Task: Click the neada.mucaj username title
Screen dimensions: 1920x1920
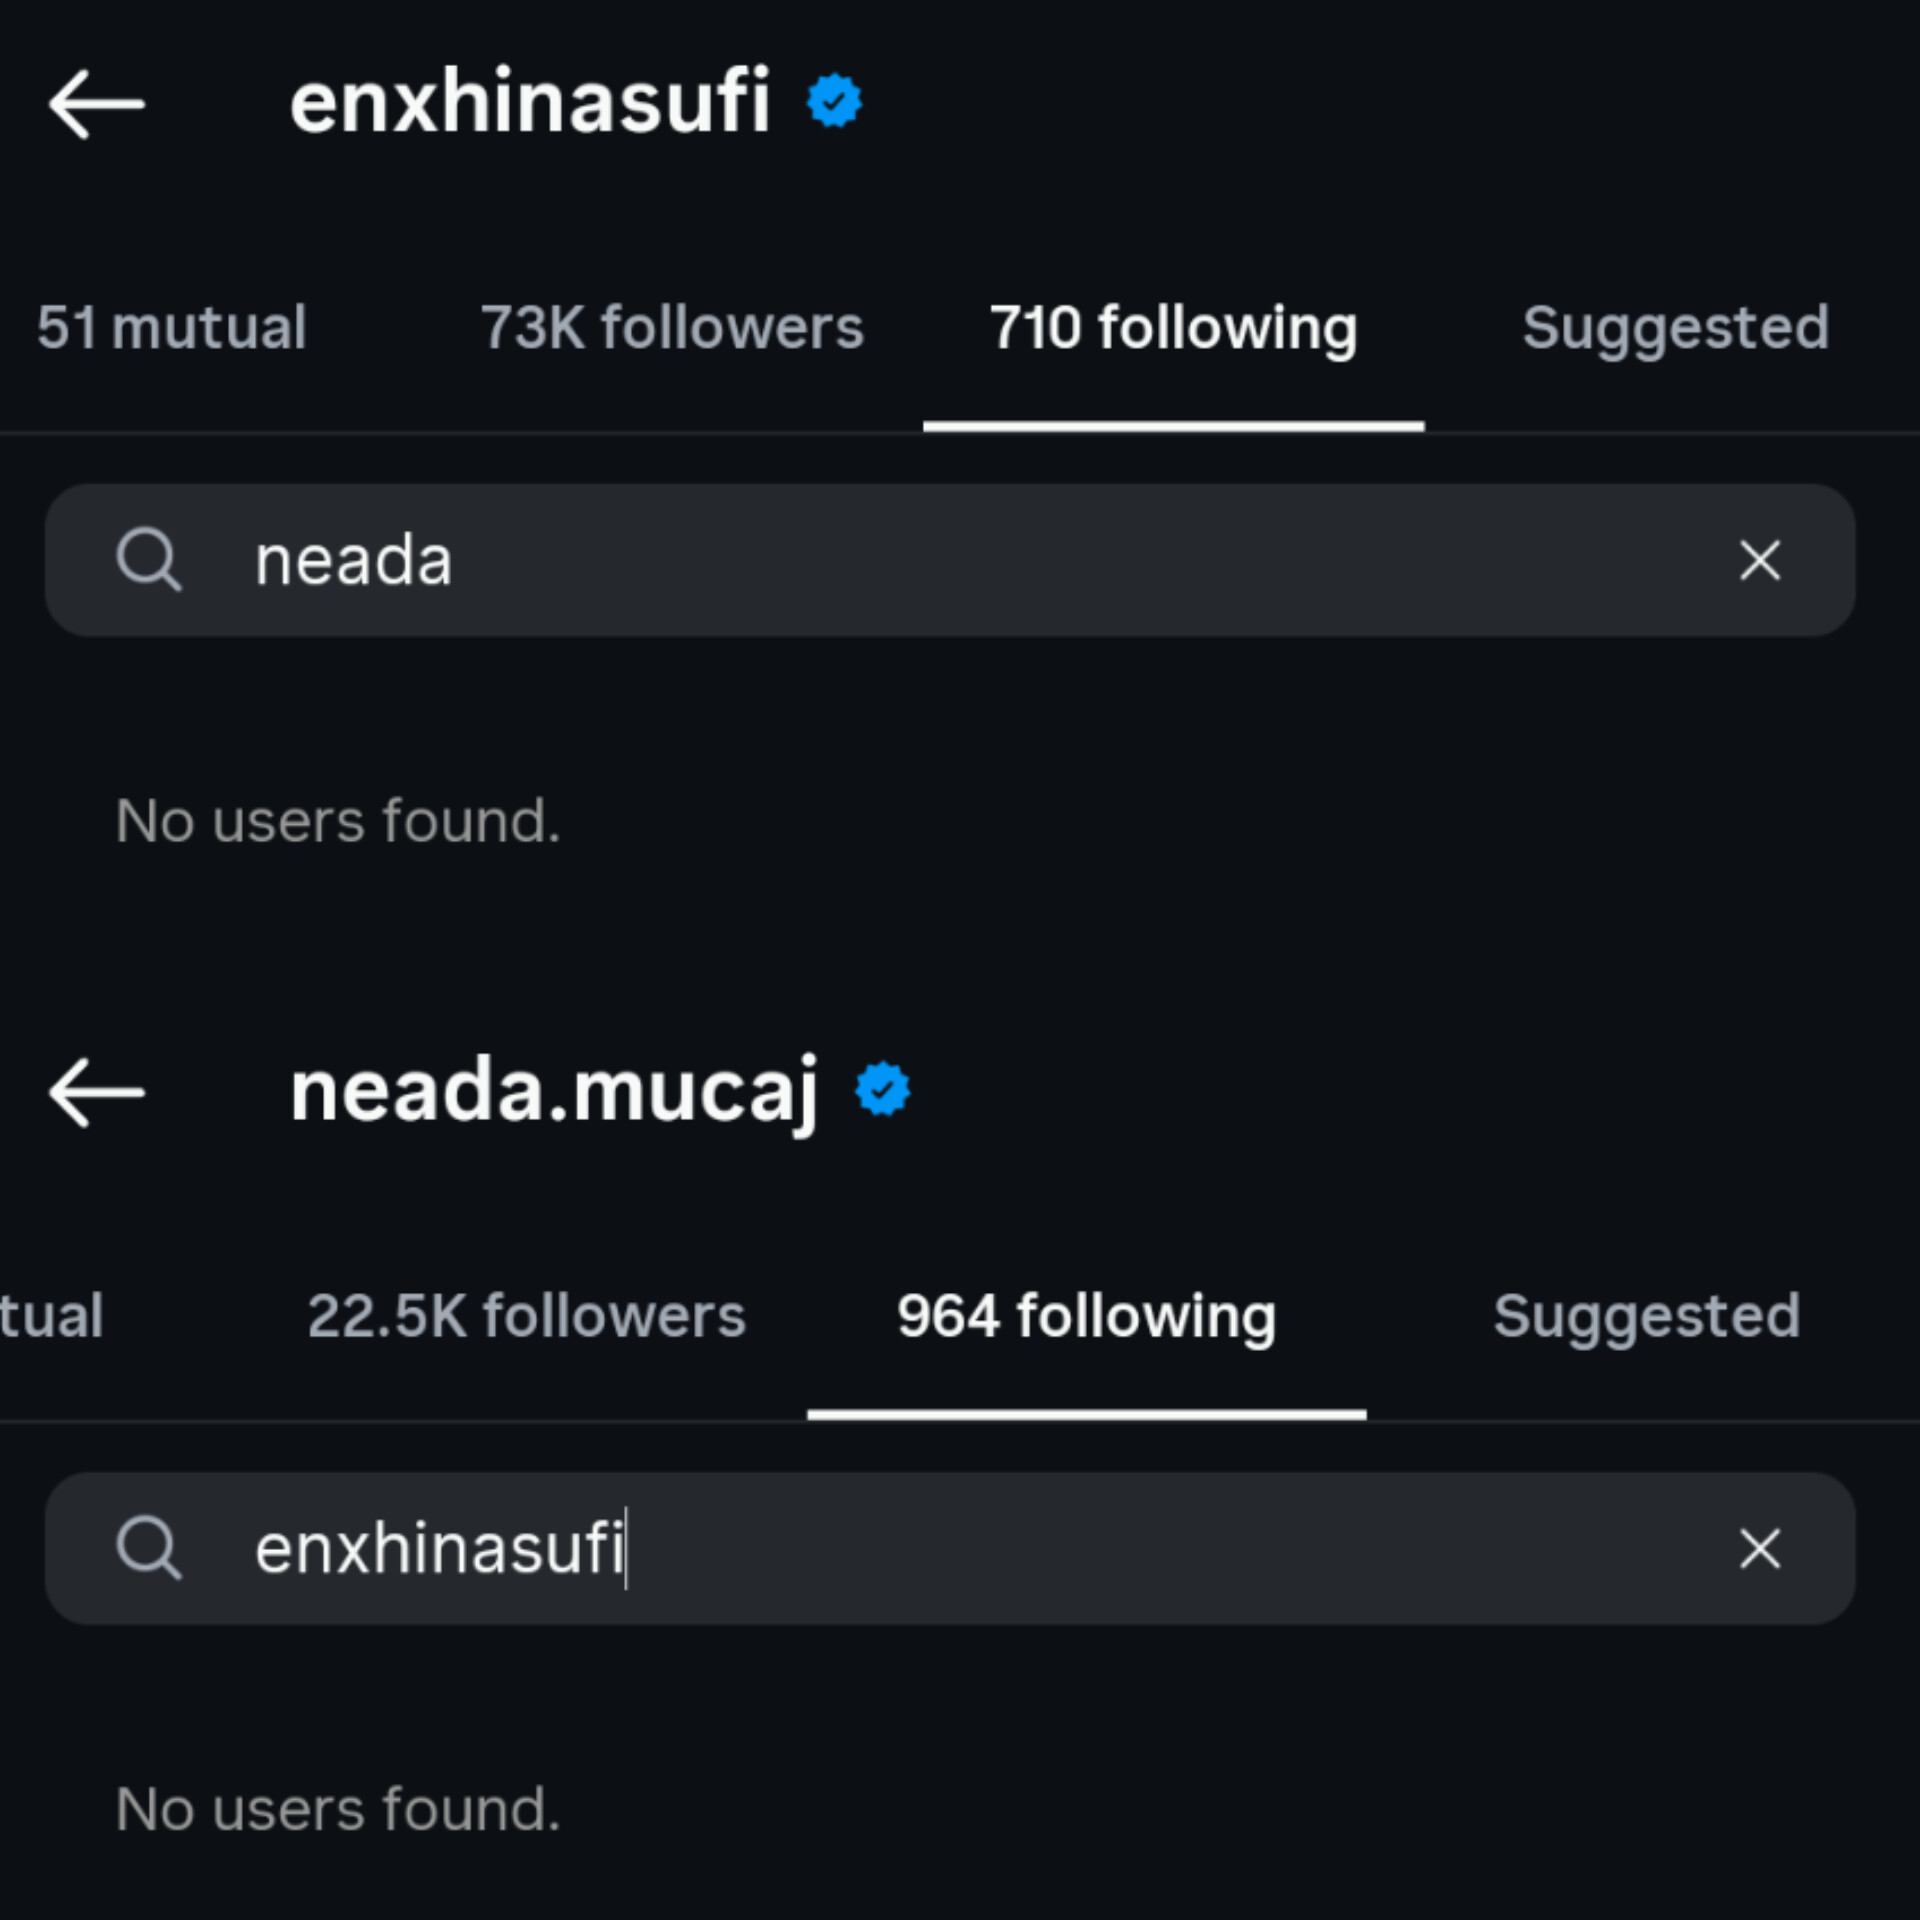Action: [x=554, y=1092]
